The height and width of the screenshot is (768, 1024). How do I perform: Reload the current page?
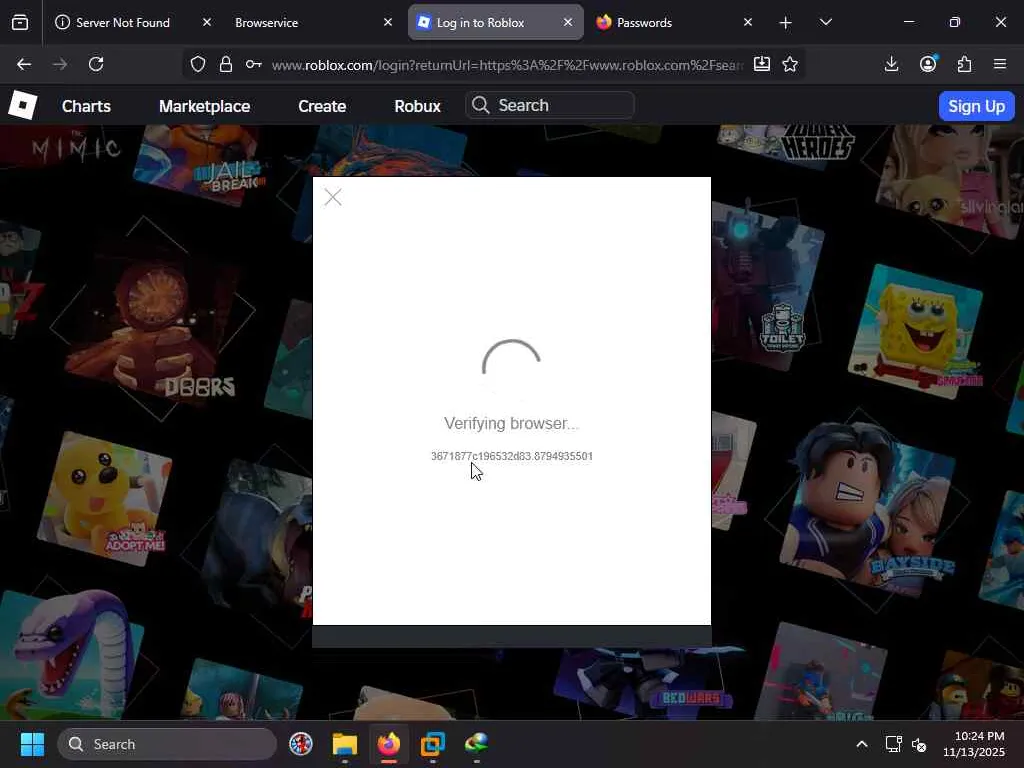click(x=96, y=64)
